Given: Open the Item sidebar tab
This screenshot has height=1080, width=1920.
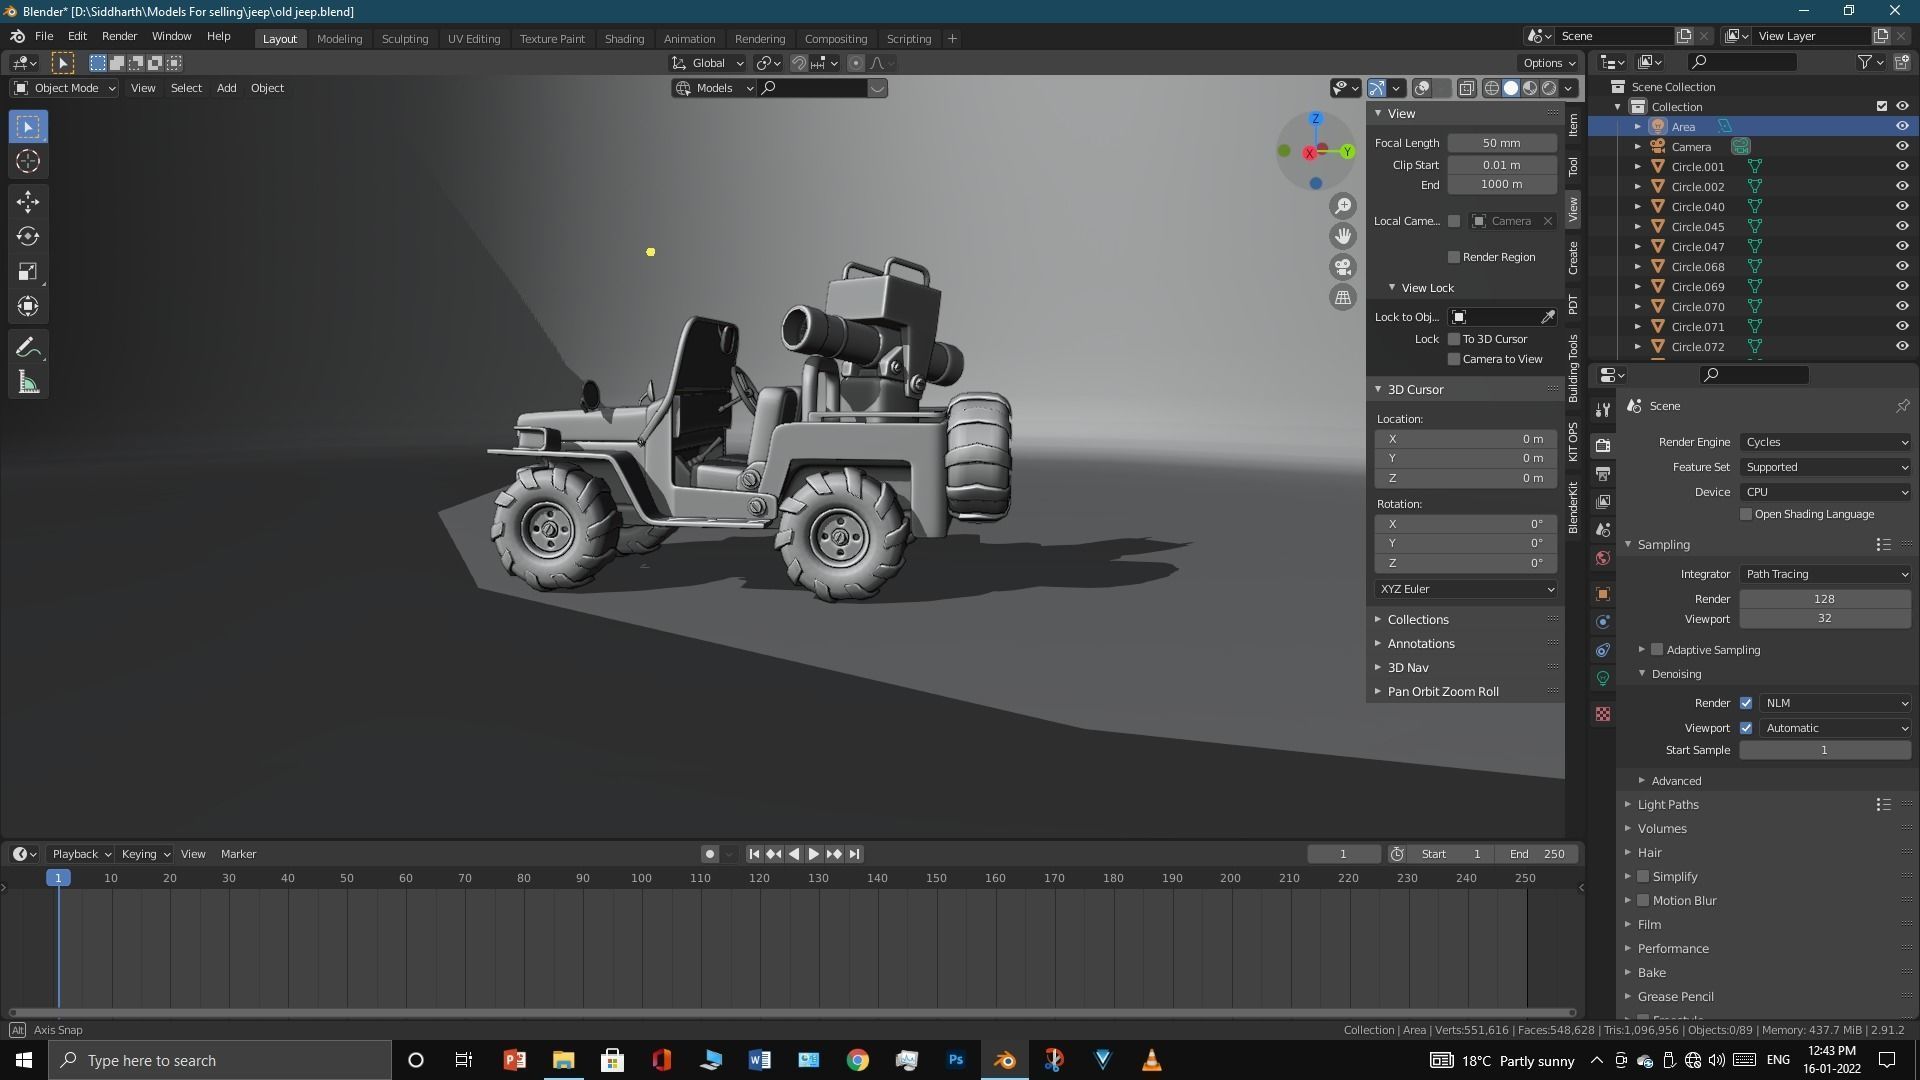Looking at the screenshot, I should click(1574, 125).
